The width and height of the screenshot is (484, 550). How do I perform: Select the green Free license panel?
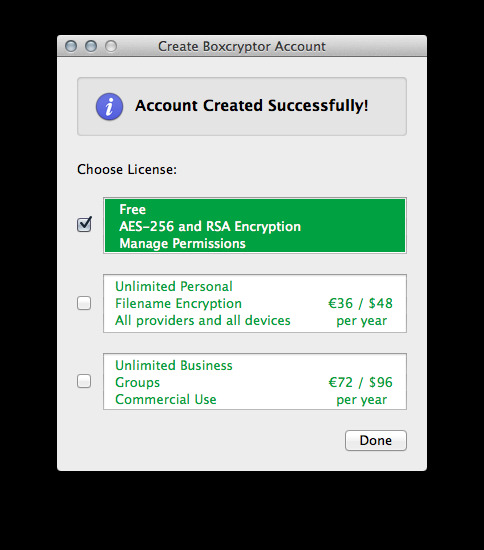click(255, 226)
